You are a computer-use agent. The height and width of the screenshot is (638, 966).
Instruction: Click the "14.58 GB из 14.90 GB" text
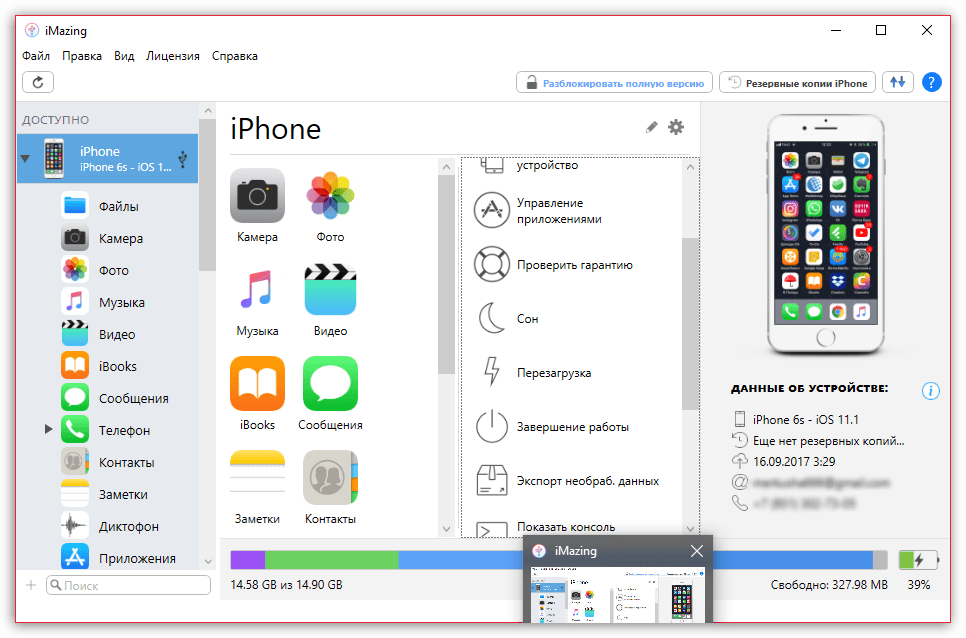[286, 584]
